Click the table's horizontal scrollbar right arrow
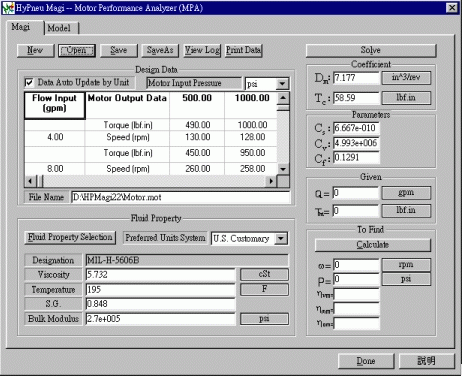This screenshot has width=462, height=376. (x=271, y=181)
